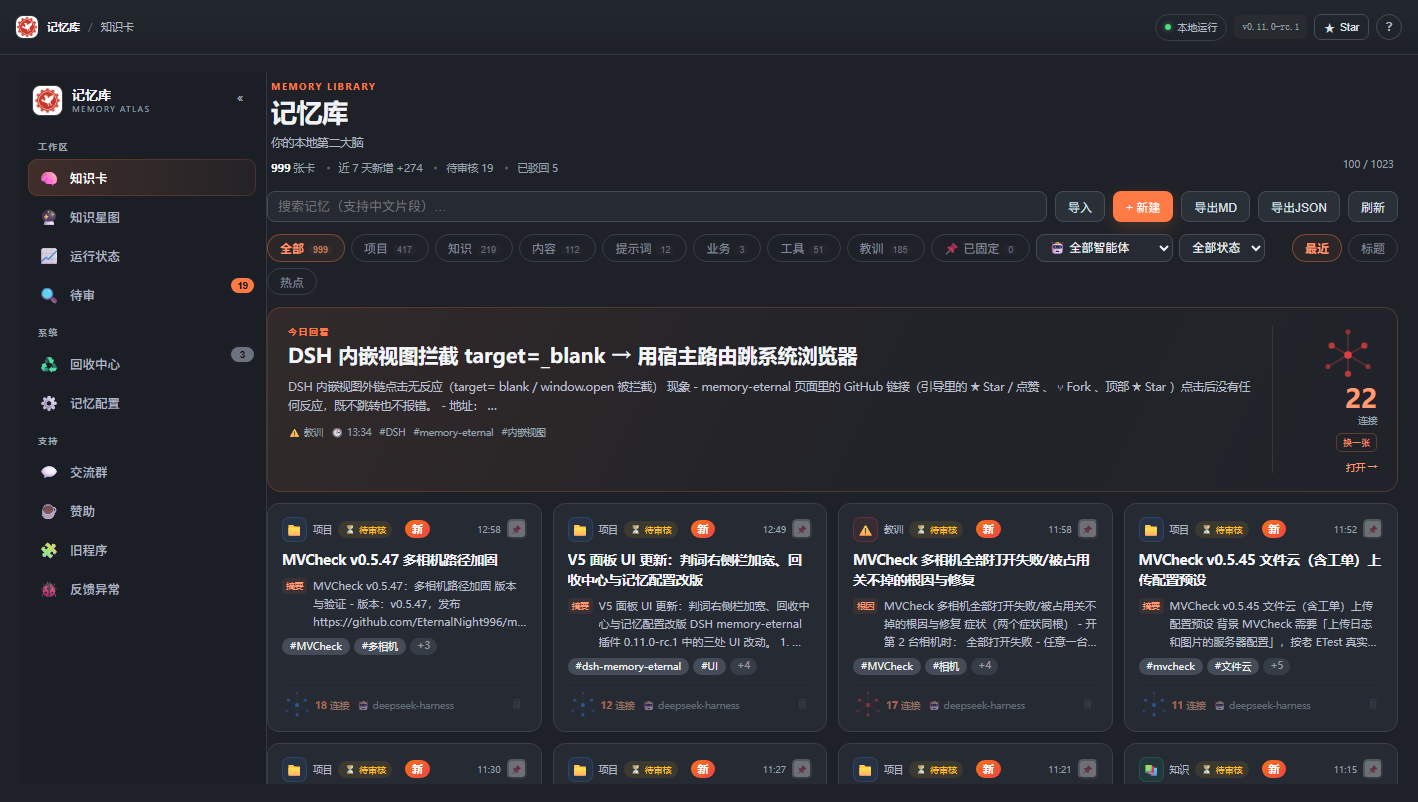Select the 工具 51 filter tab
Image resolution: width=1418 pixels, height=802 pixels.
tap(804, 248)
